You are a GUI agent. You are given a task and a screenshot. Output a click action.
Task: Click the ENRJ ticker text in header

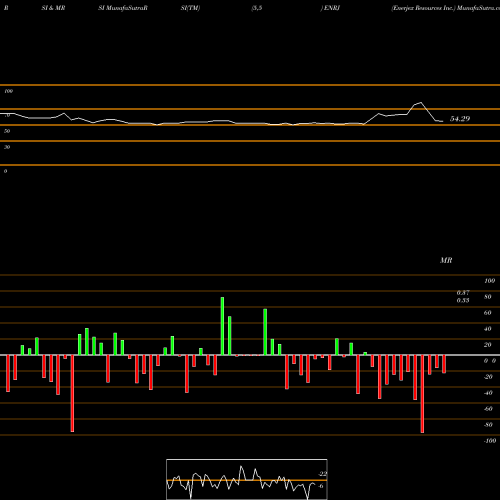pos(331,8)
